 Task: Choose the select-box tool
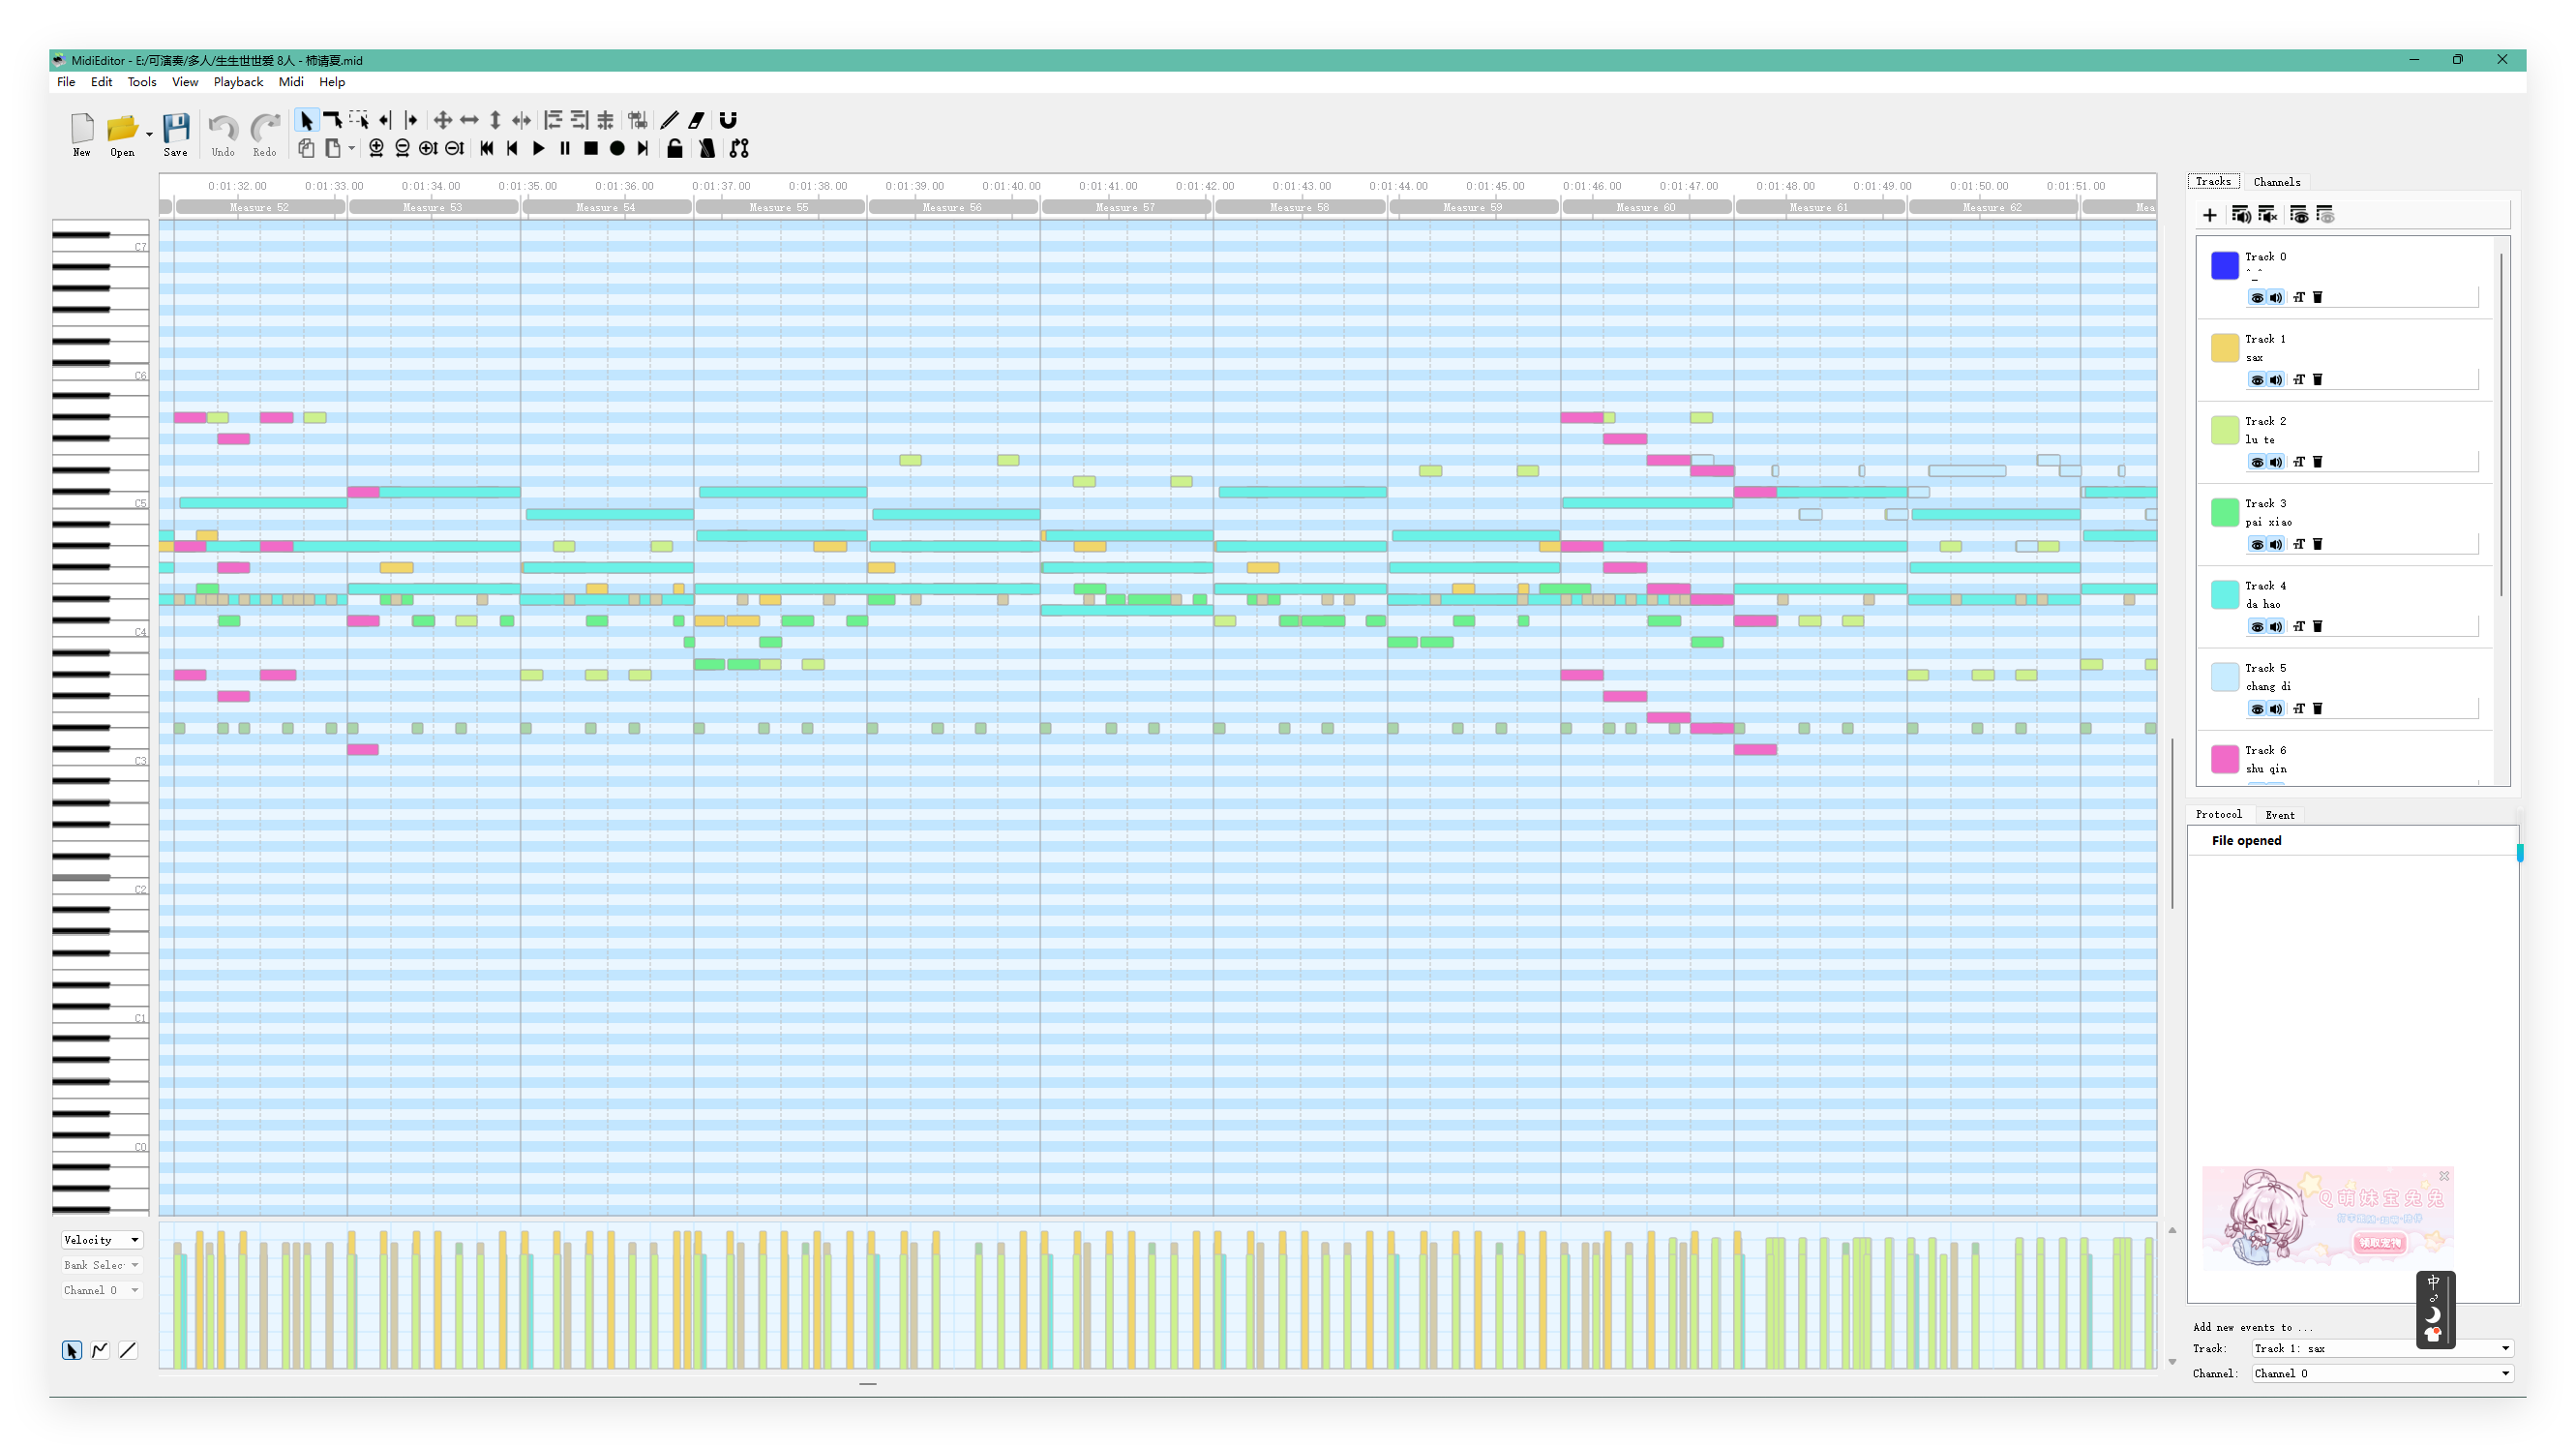click(x=358, y=120)
